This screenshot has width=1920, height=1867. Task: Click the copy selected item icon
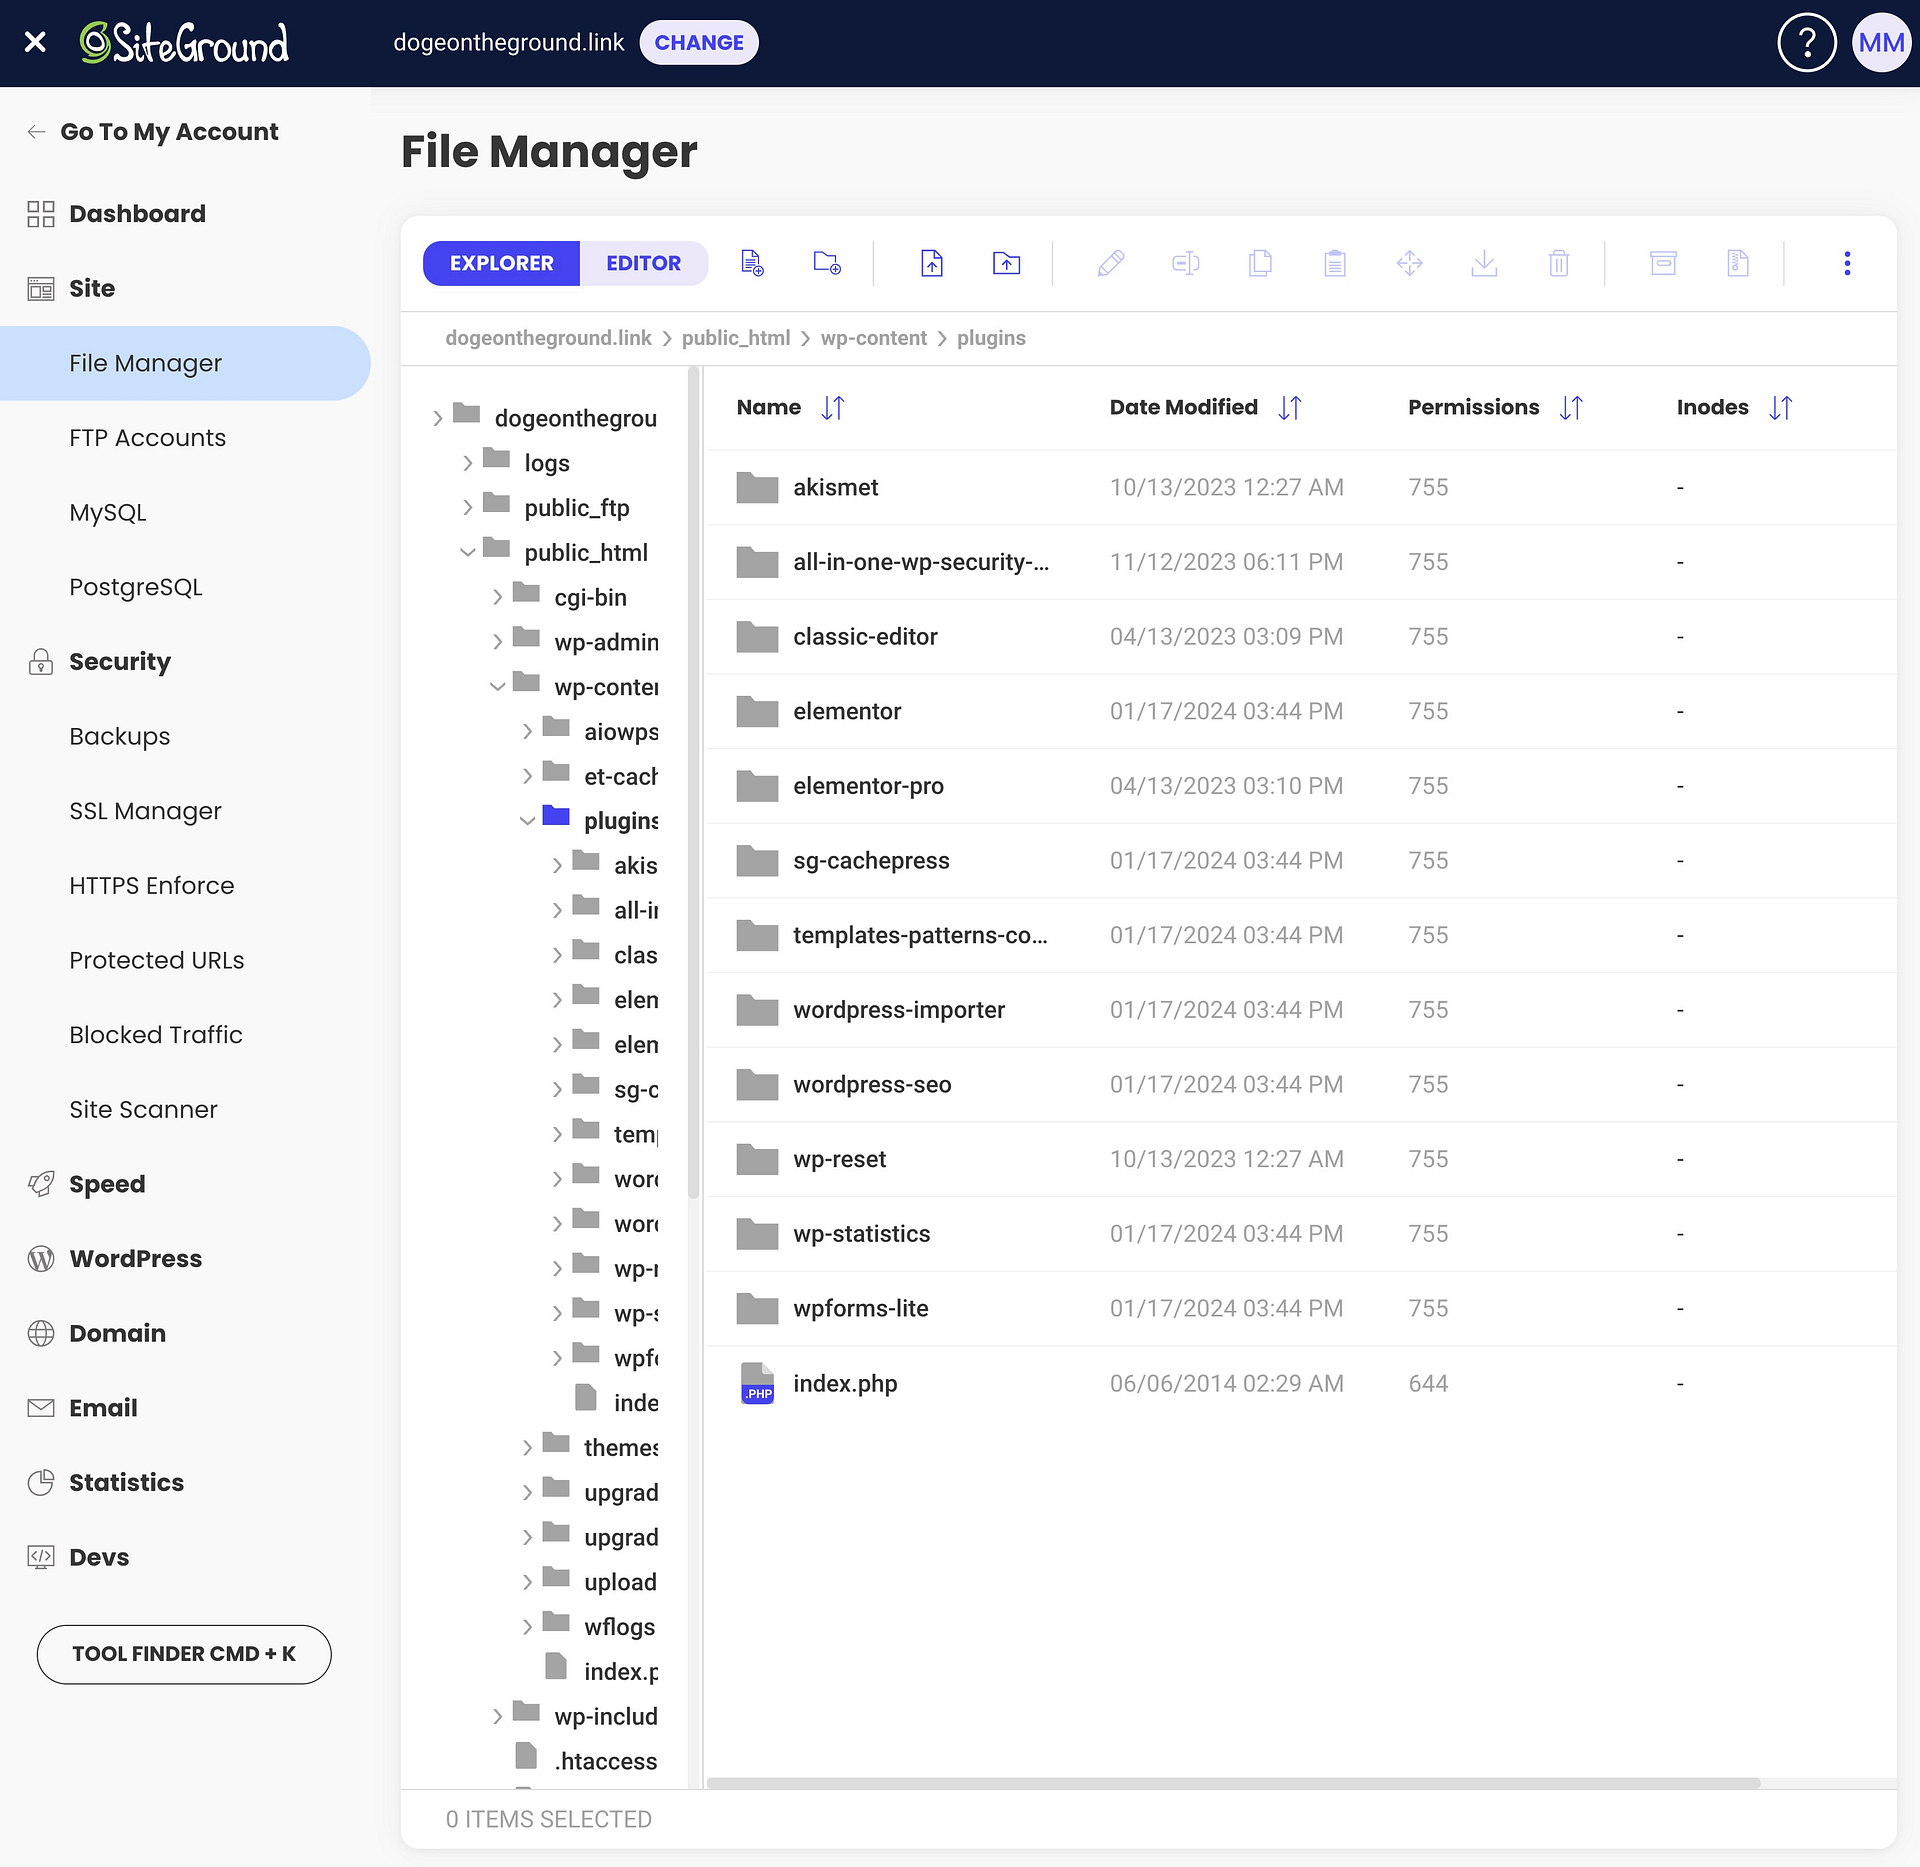(1260, 264)
